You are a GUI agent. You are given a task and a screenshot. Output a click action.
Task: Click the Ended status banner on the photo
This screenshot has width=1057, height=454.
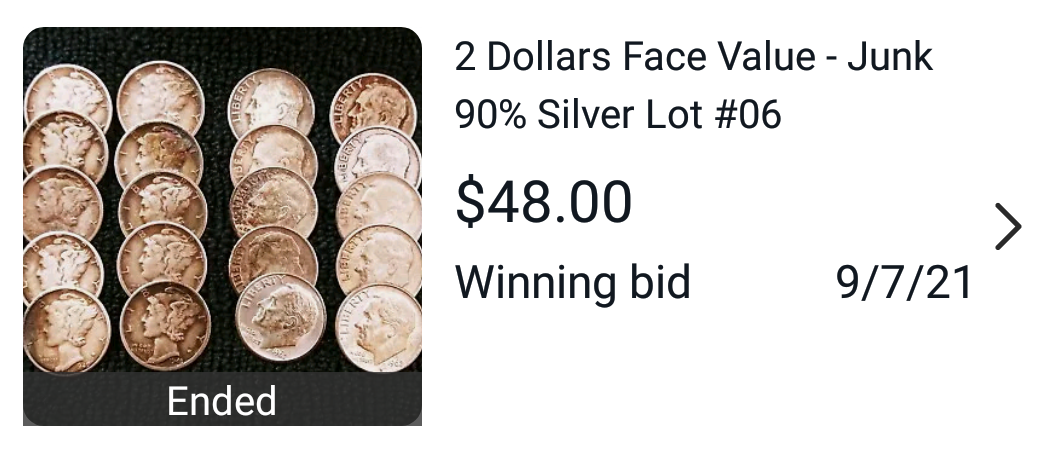222,400
